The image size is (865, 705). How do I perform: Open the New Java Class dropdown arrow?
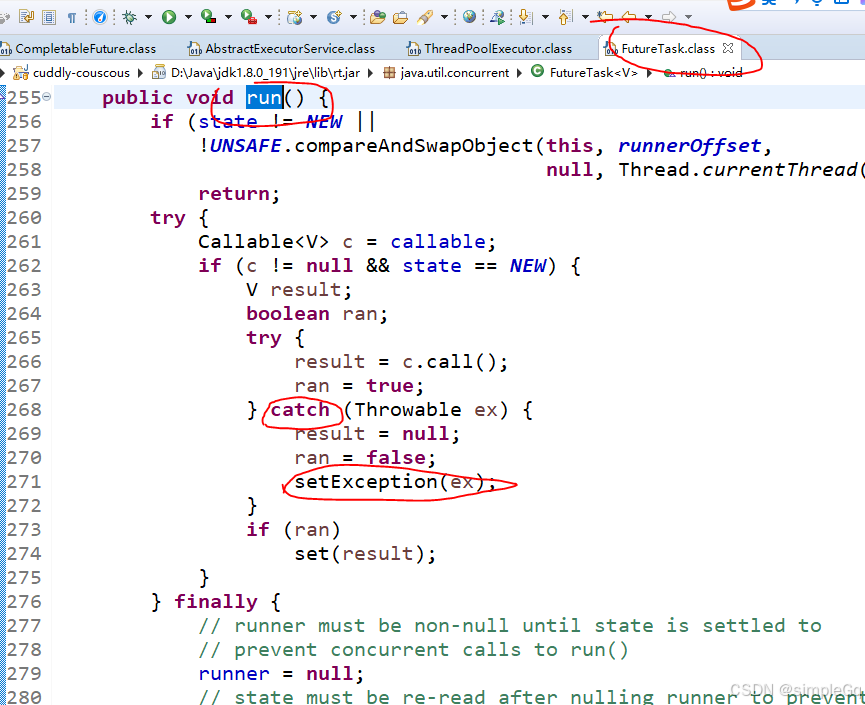pos(354,17)
